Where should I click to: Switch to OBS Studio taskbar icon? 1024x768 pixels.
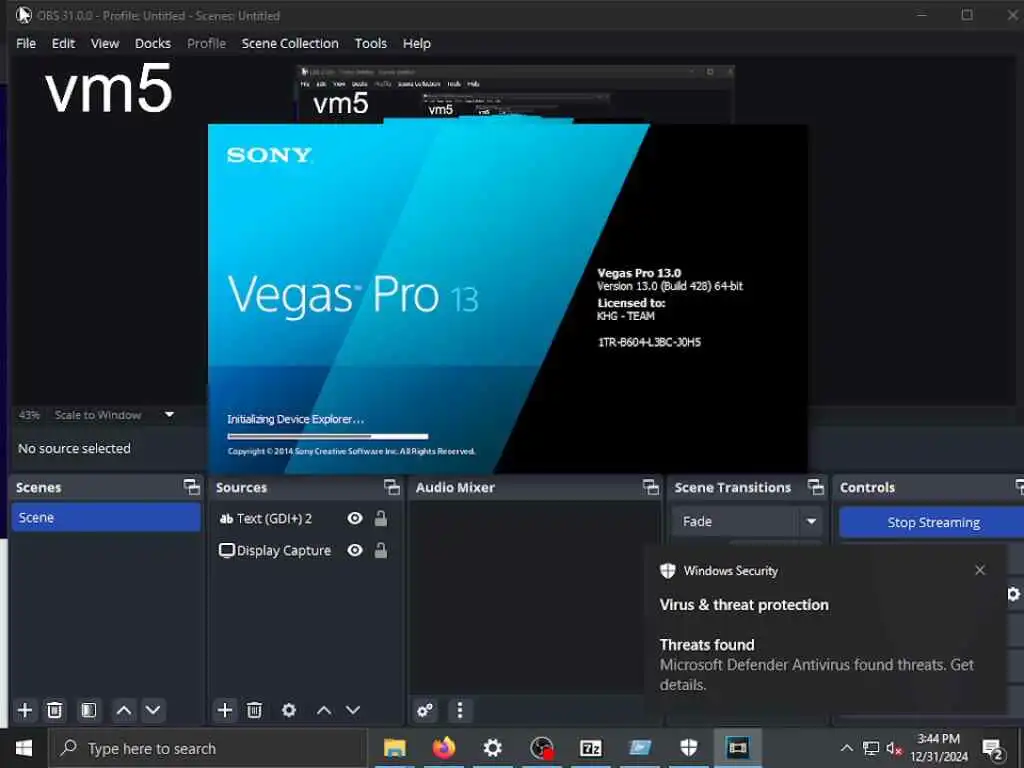coord(541,748)
